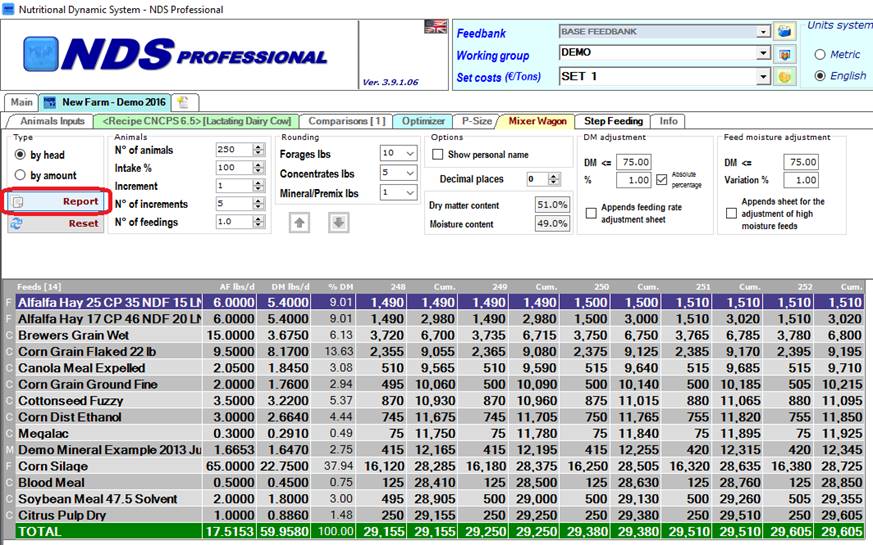Select the Cottonseed Fuzzy row
Viewport: 873px width, 545px height.
[434, 400]
